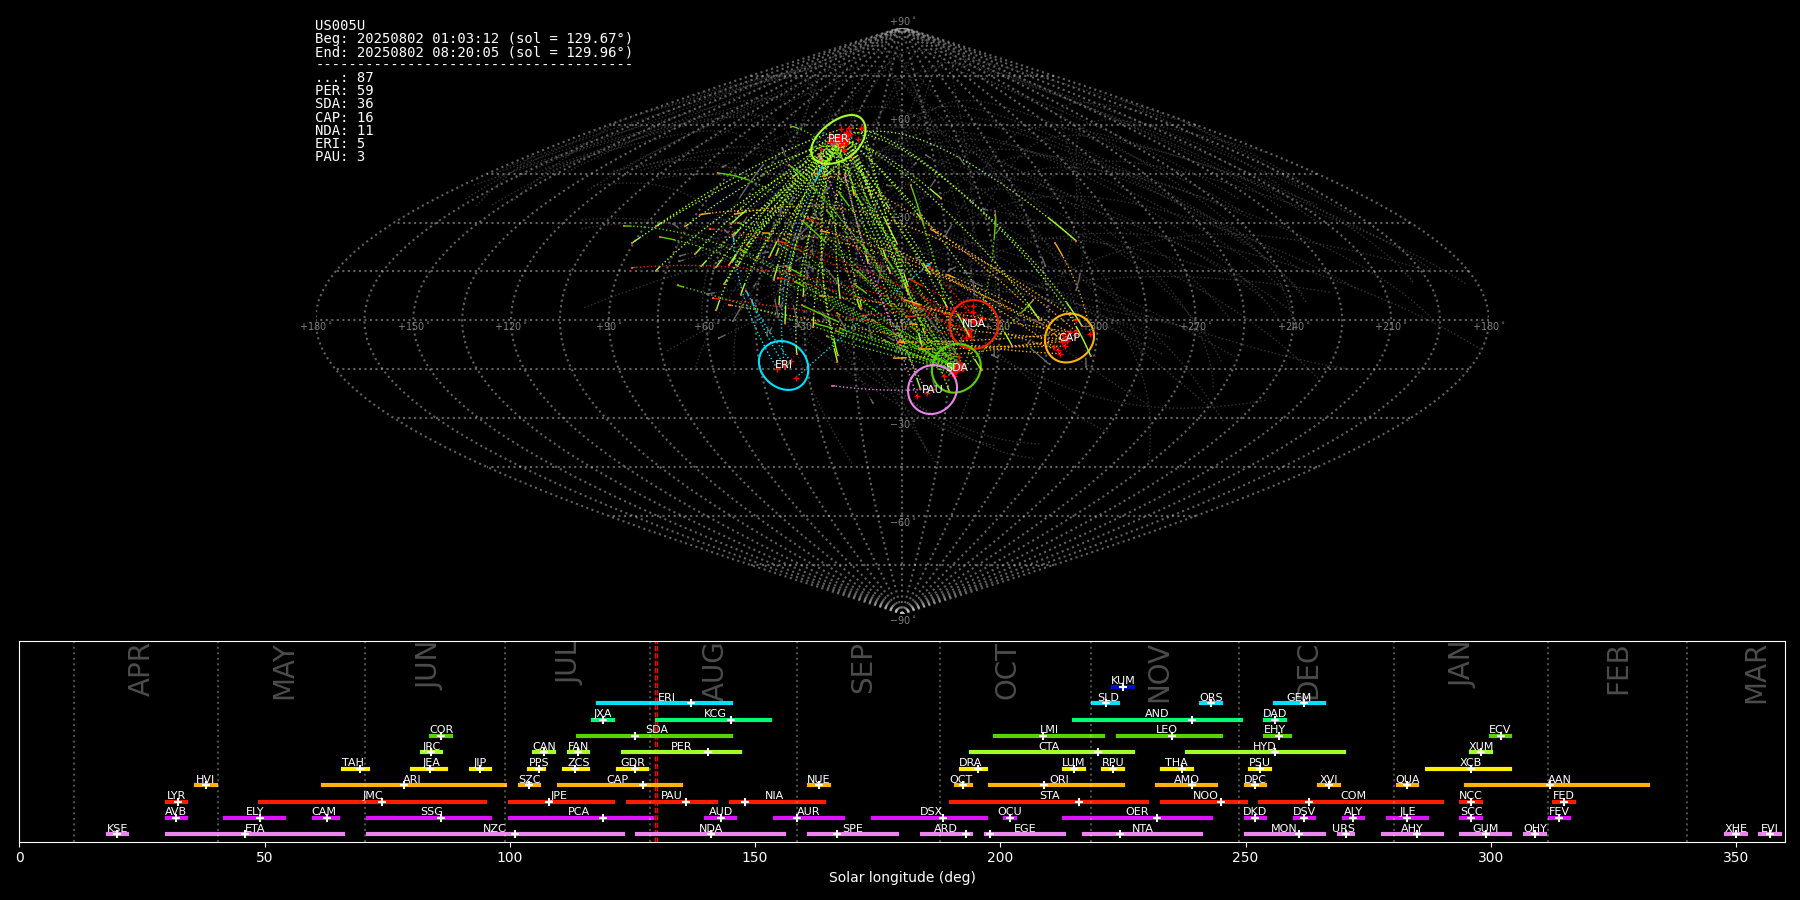Click the pink XHE timeline bar
Image resolution: width=1800 pixels, height=900 pixels.
pyautogui.click(x=1736, y=834)
